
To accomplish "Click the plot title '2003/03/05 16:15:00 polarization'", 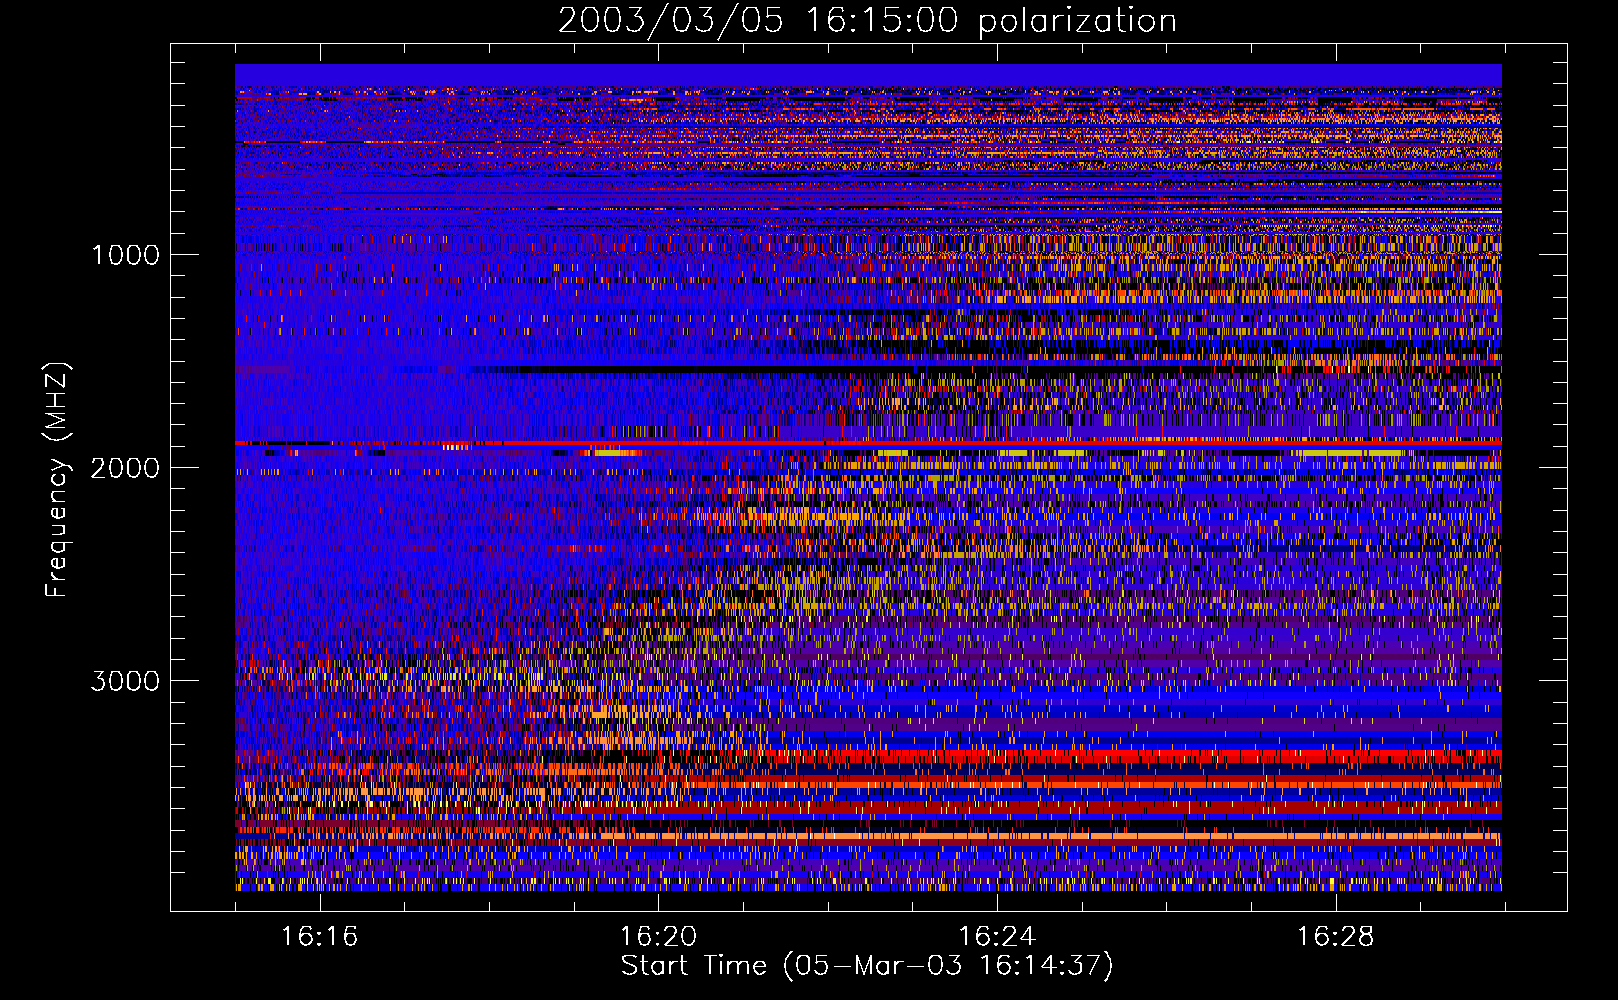I will (867, 20).
